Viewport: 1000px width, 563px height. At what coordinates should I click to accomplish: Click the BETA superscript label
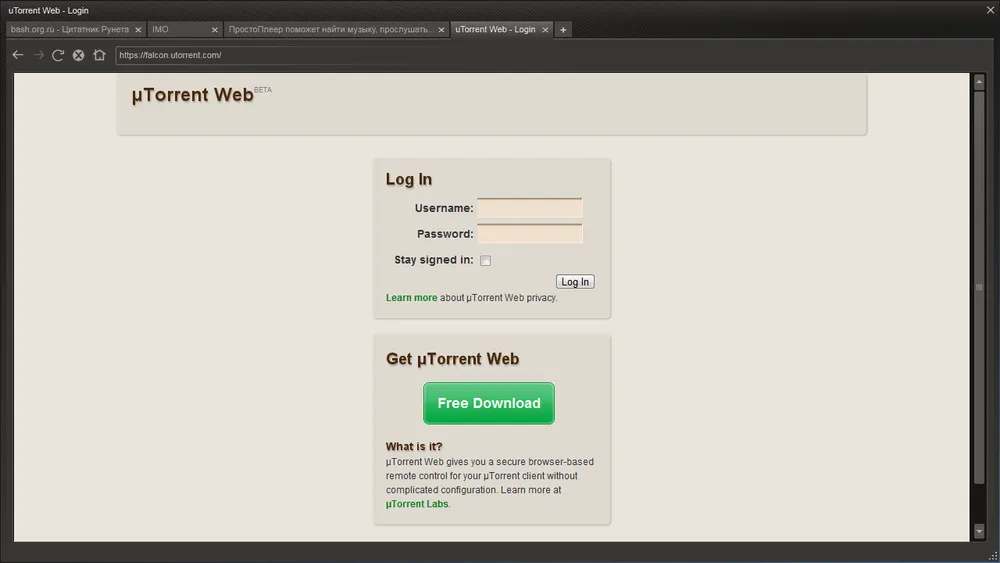click(263, 90)
